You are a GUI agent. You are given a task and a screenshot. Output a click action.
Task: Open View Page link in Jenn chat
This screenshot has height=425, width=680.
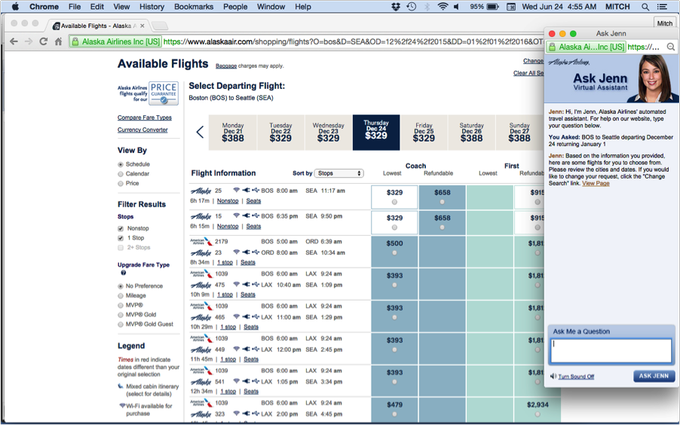595,183
